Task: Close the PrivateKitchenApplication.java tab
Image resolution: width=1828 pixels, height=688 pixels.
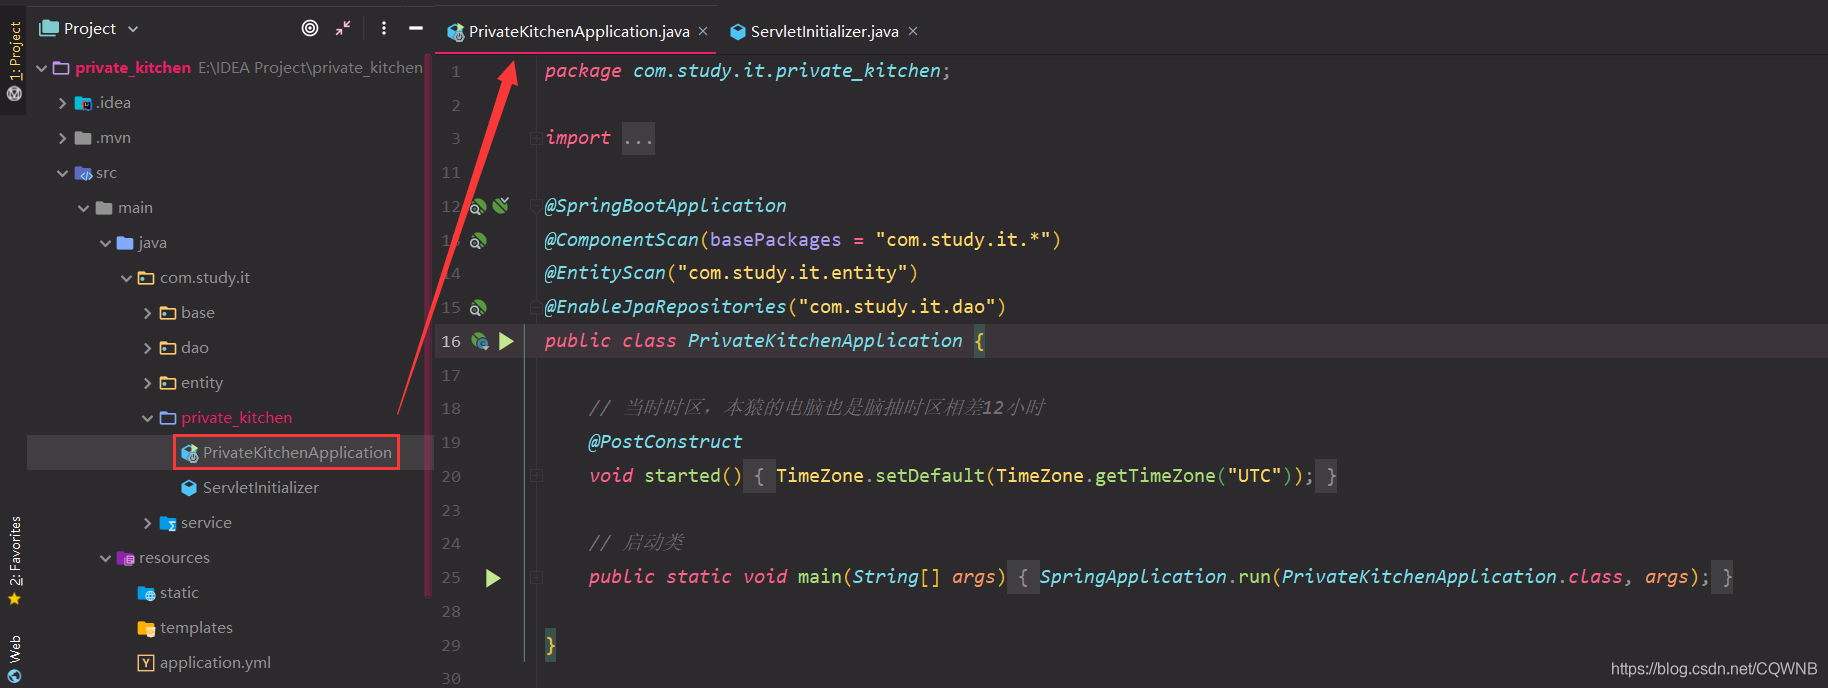Action: point(703,31)
